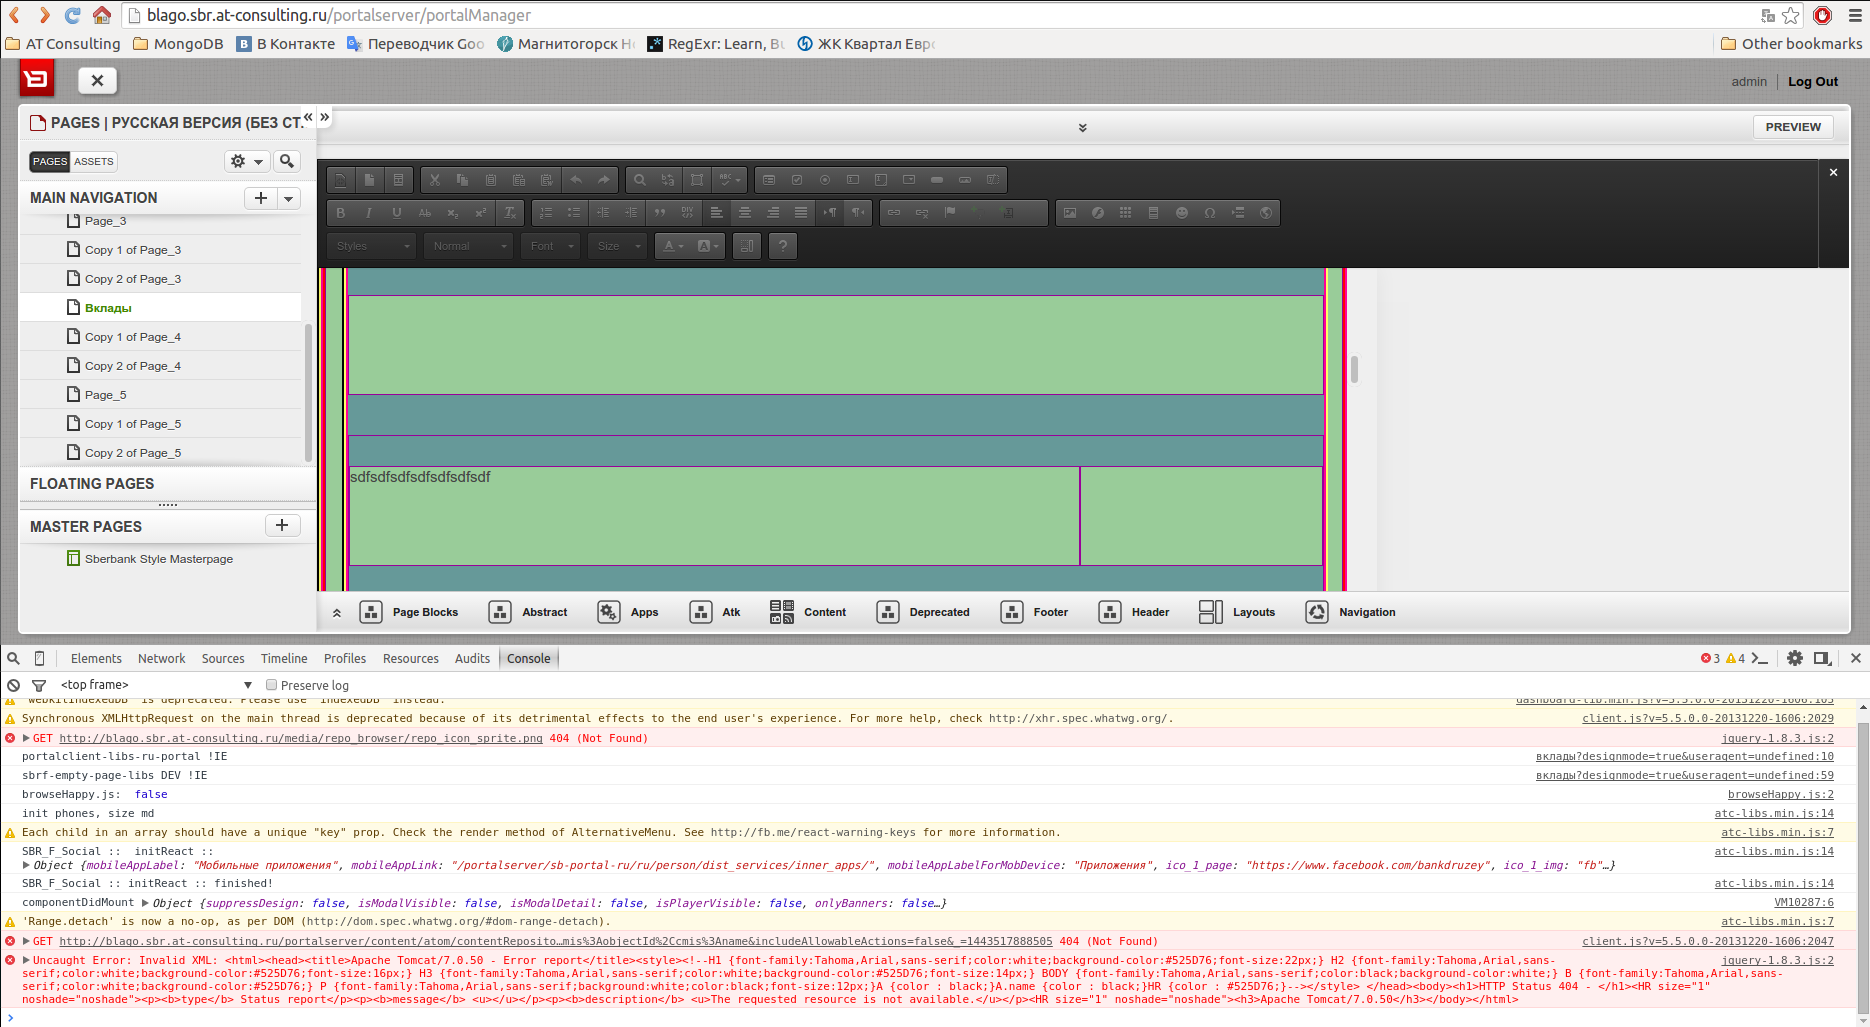Toggle Italic formatting
Viewport: 1870px width, 1027px height.
pyautogui.click(x=369, y=213)
